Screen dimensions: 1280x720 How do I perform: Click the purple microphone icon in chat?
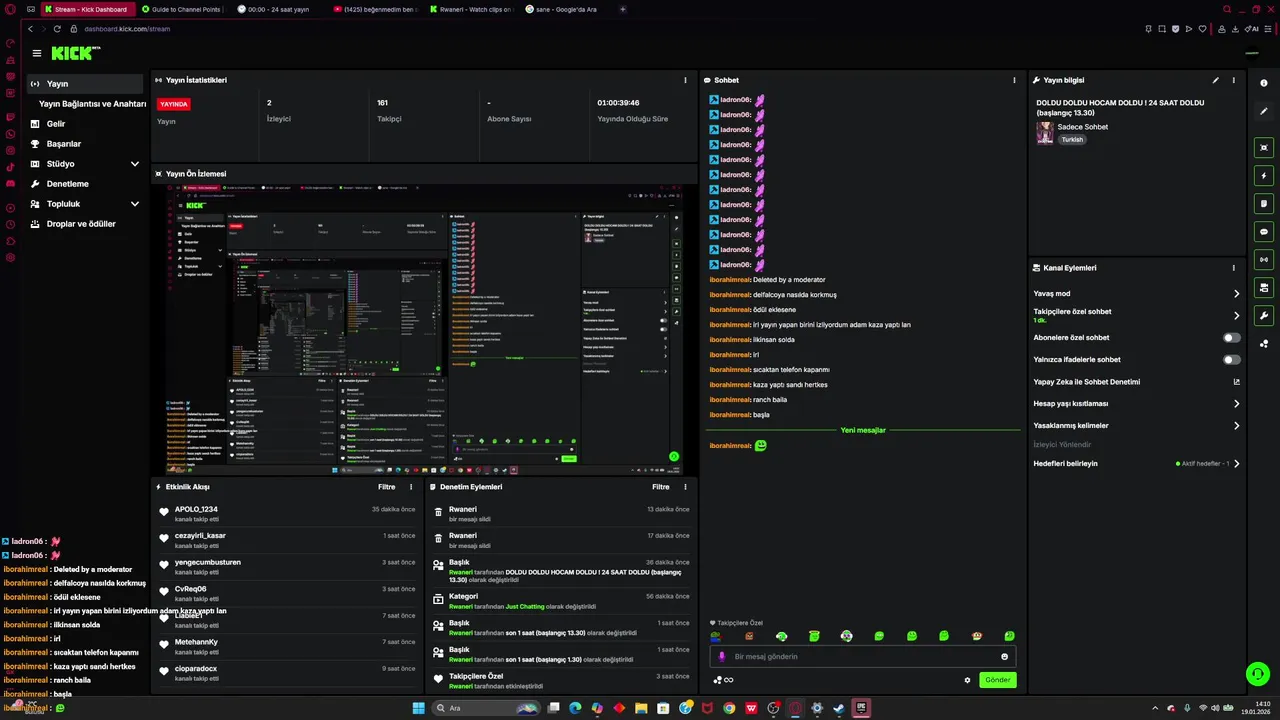tap(722, 657)
